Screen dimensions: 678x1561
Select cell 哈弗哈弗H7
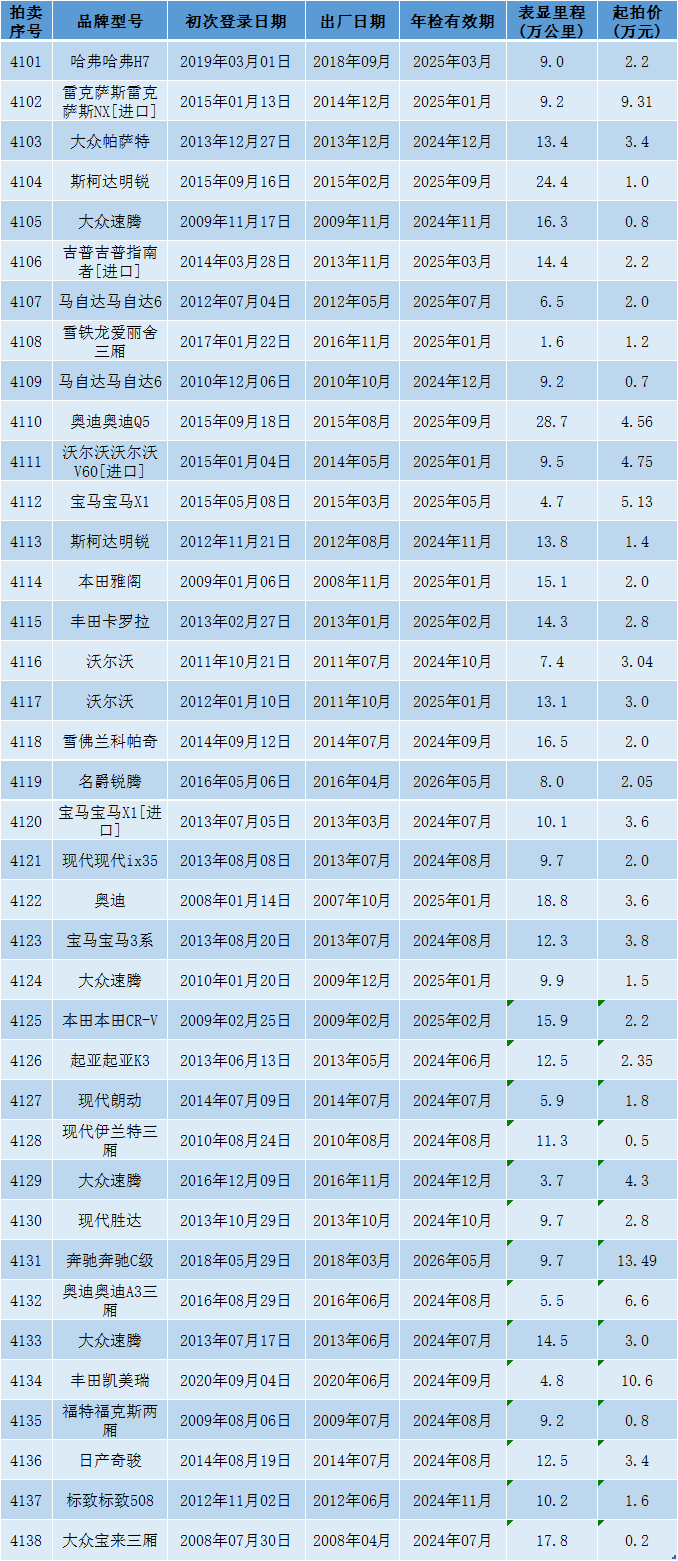coord(110,62)
